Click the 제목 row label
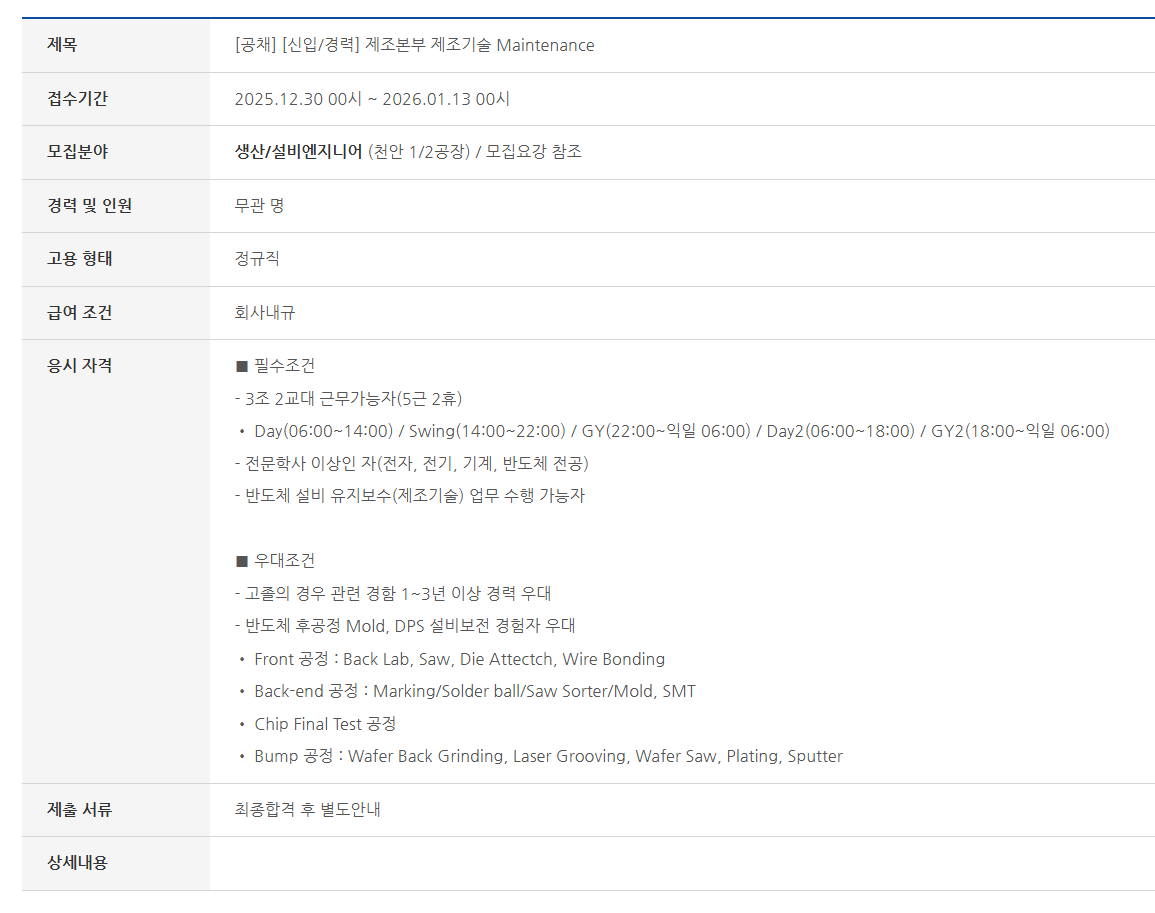 pyautogui.click(x=62, y=45)
